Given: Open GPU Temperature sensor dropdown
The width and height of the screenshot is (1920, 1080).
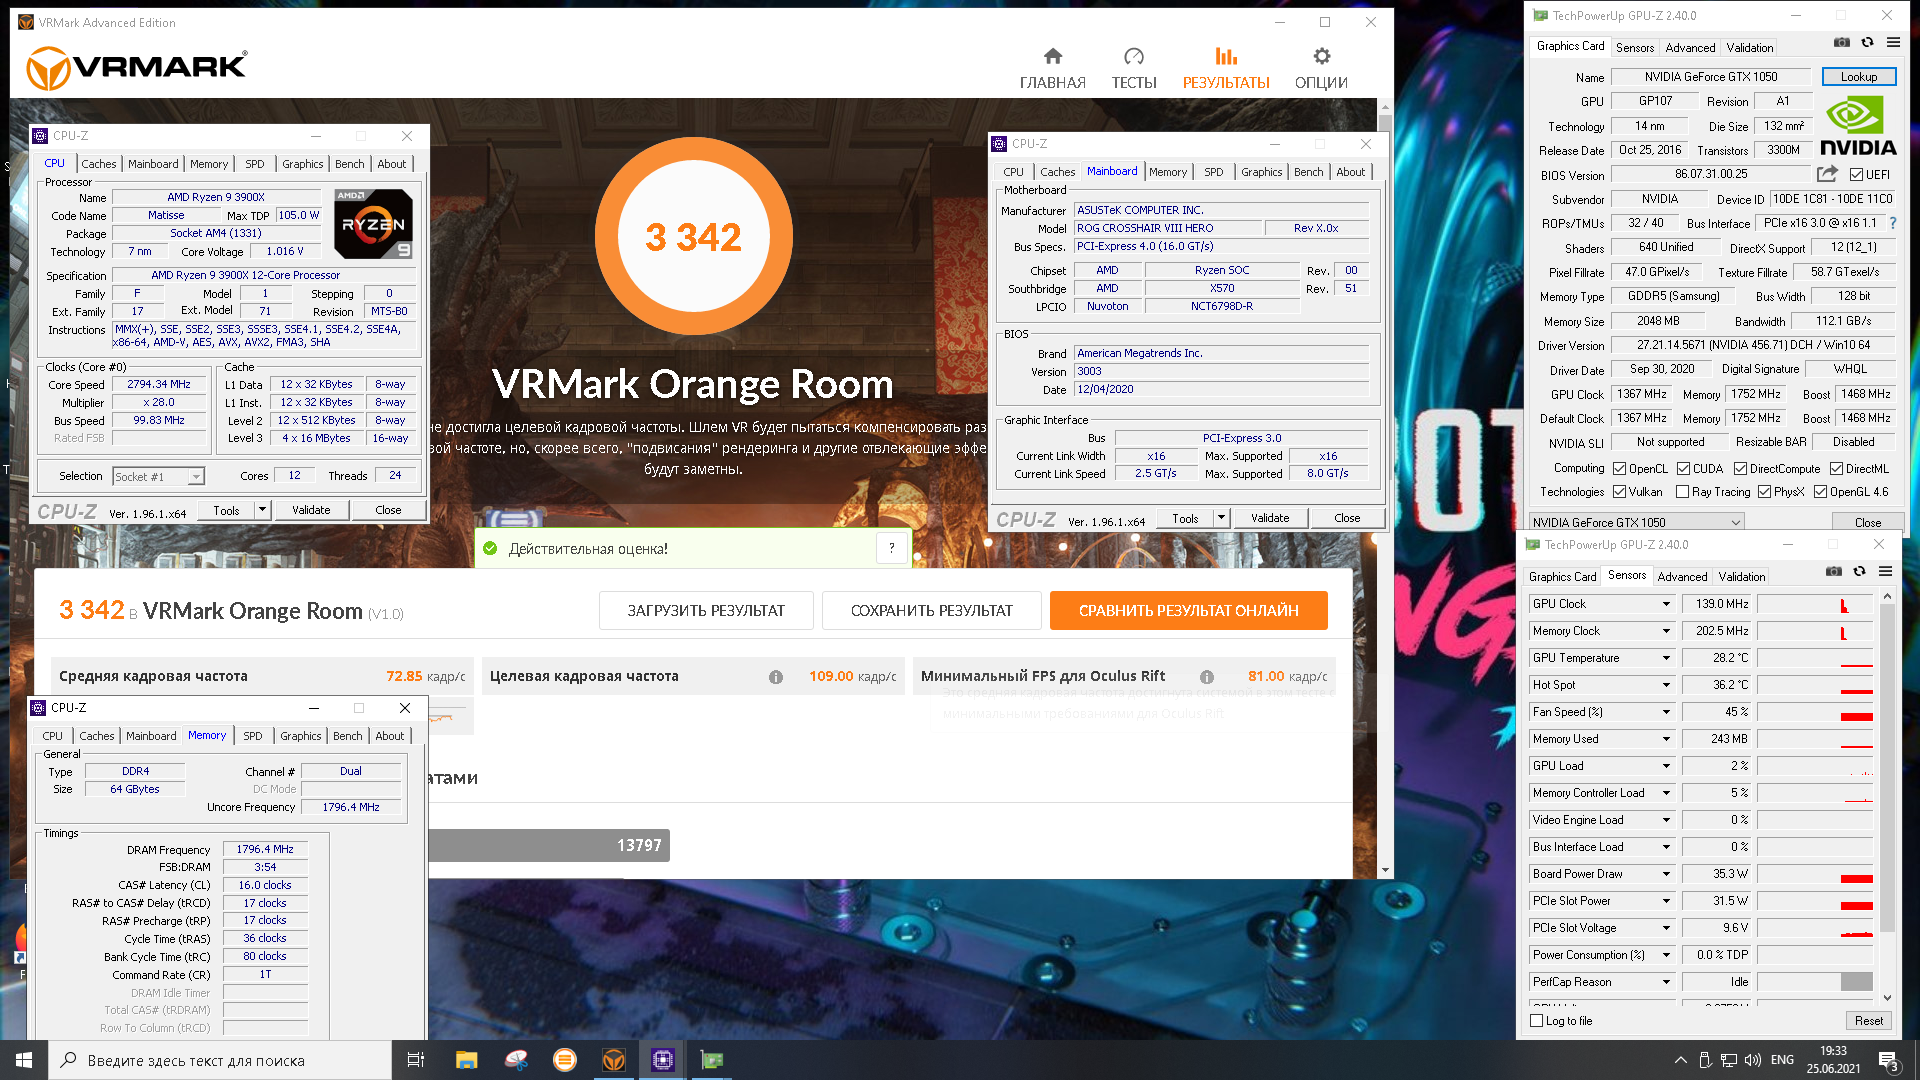Looking at the screenshot, I should coord(1666,658).
